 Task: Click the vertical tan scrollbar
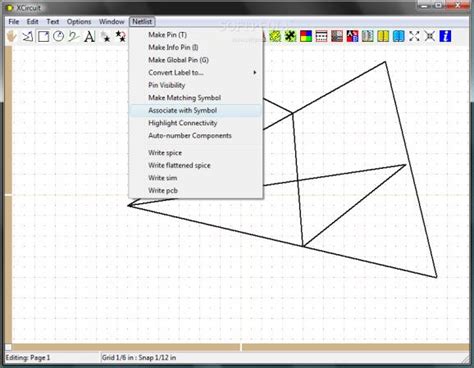click(8, 194)
